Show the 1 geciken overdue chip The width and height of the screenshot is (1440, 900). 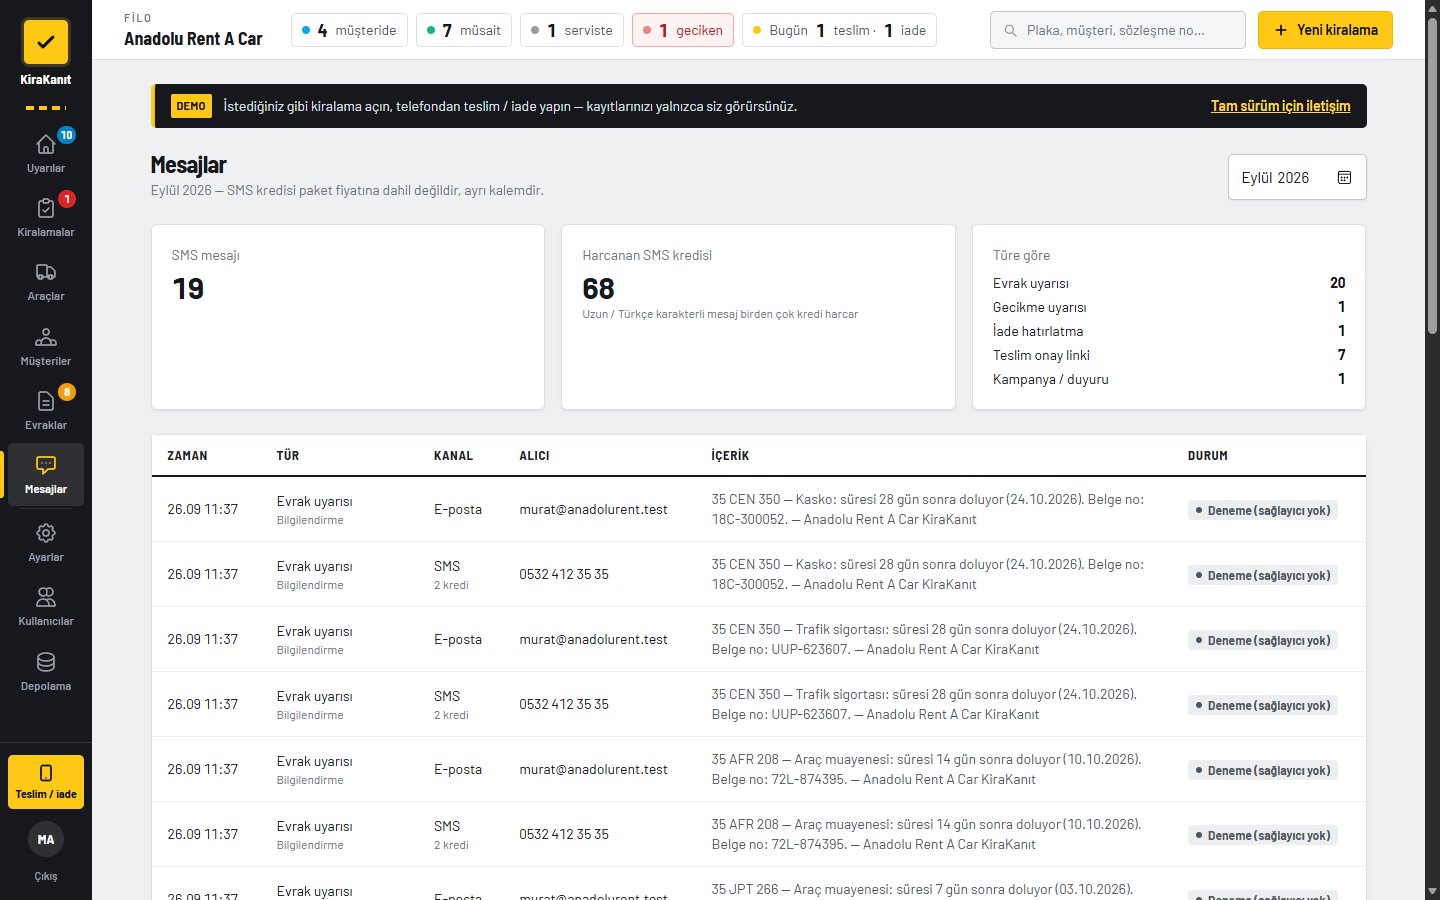[x=683, y=30]
